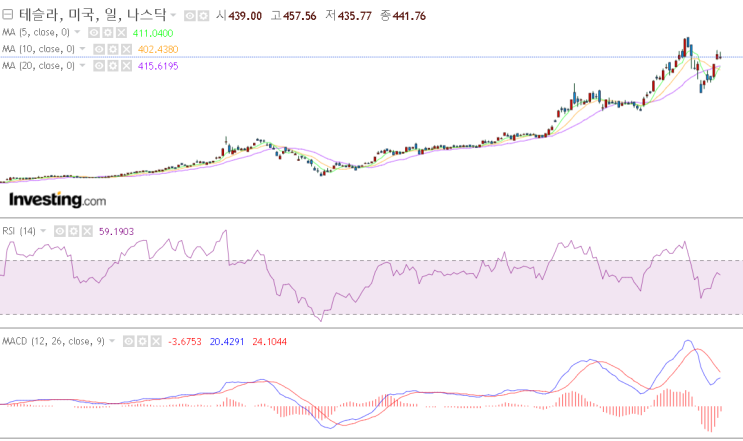This screenshot has width=743, height=441.
Task: Remove the MA (10) indicator with its X
Action: coord(126,49)
